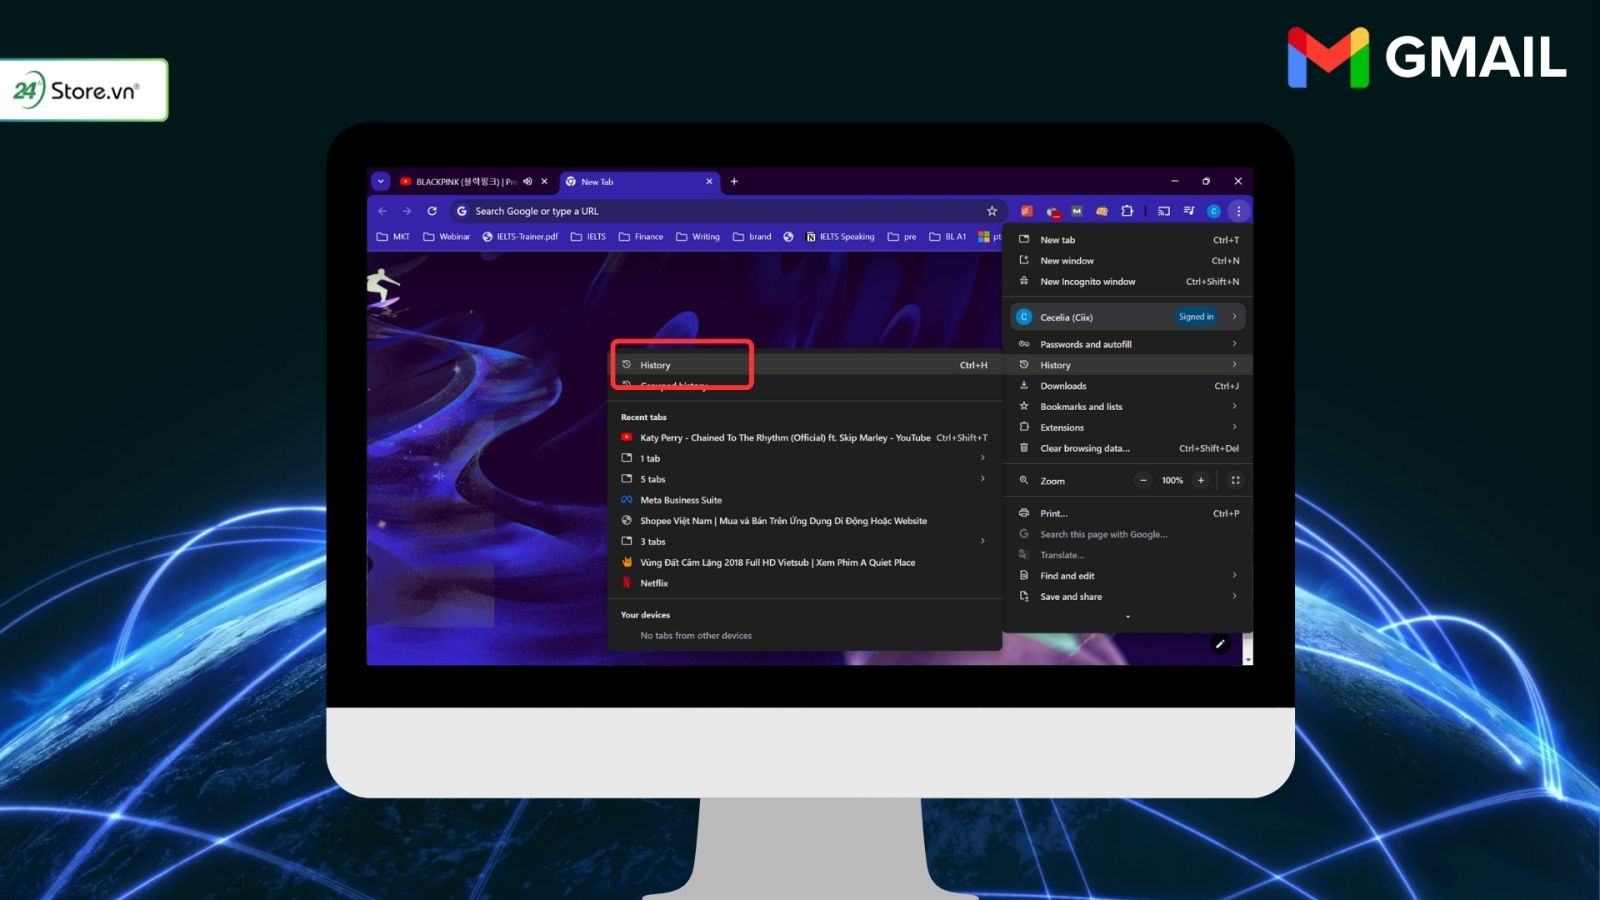Open the media control music icon
The image size is (1600, 900).
1189,211
